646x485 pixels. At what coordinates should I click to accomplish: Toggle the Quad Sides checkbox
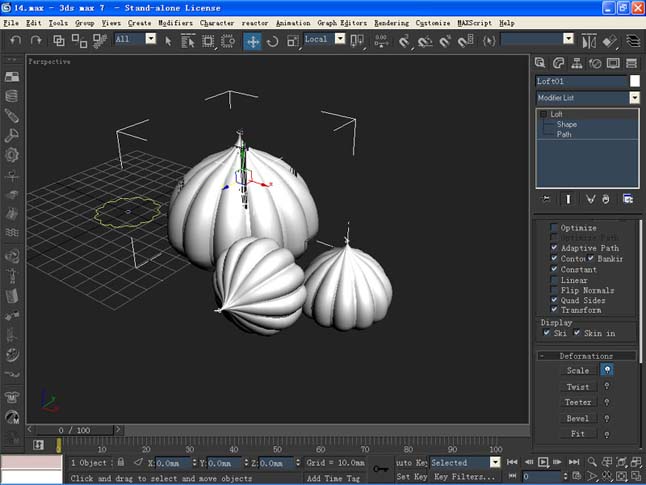(x=555, y=300)
